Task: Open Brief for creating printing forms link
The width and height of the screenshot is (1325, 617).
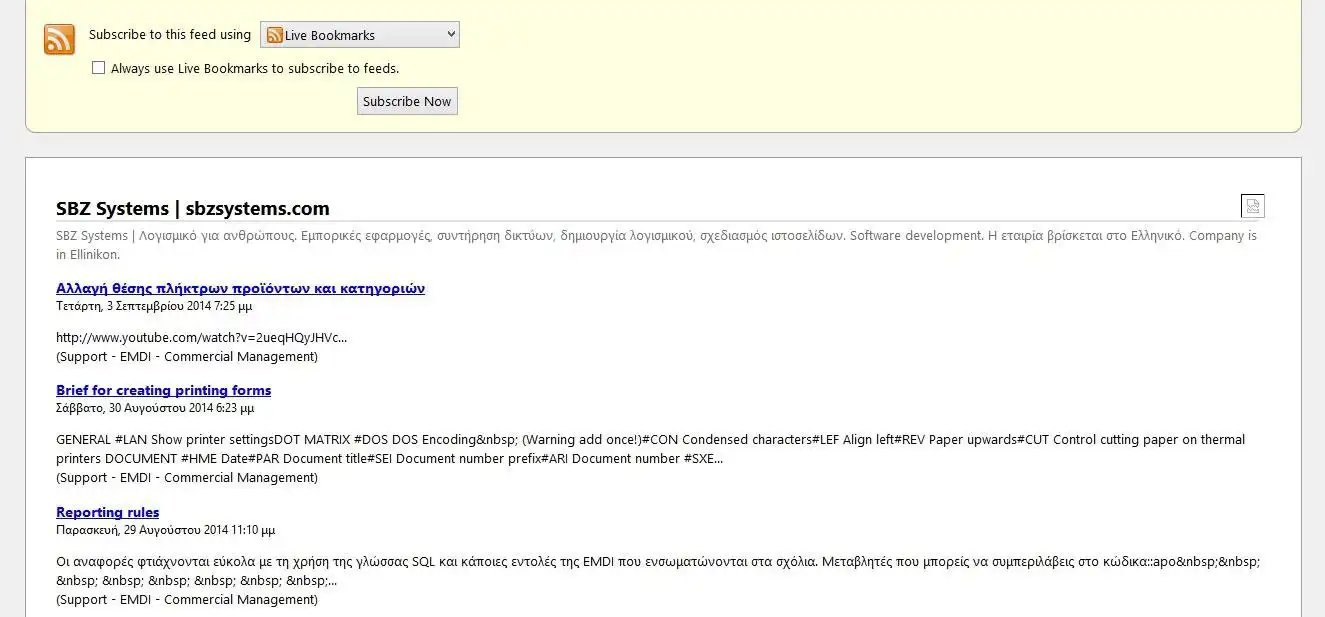Action: pyautogui.click(x=163, y=390)
